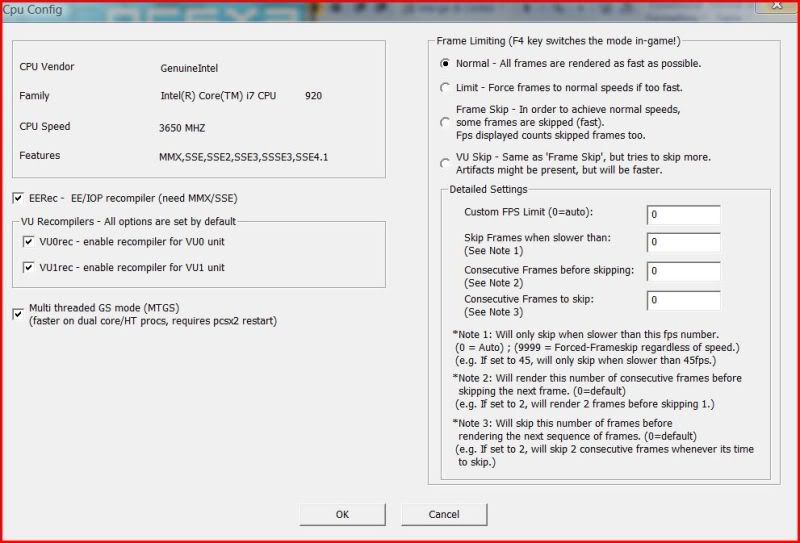This screenshot has height=543, width=800.
Task: Close the Cpu Config window
Action: (x=777, y=5)
